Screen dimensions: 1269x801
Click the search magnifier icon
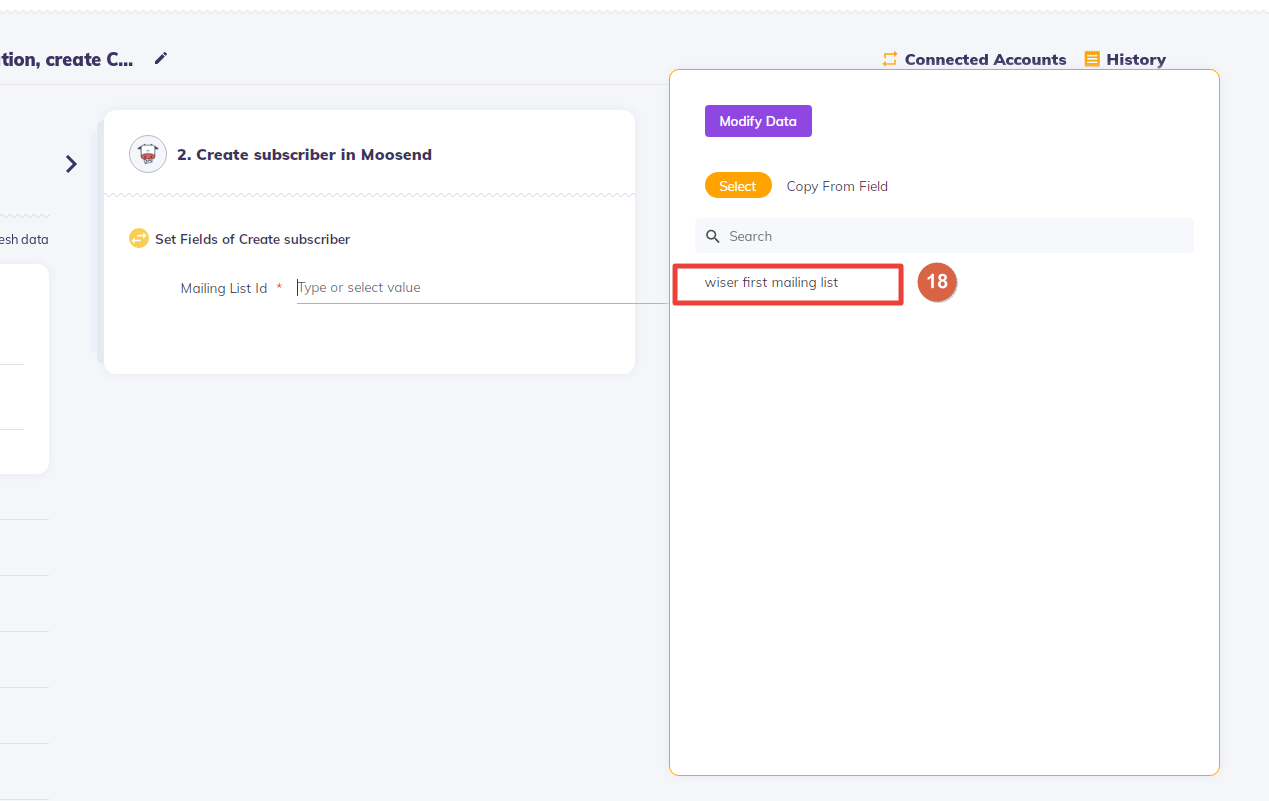click(713, 236)
